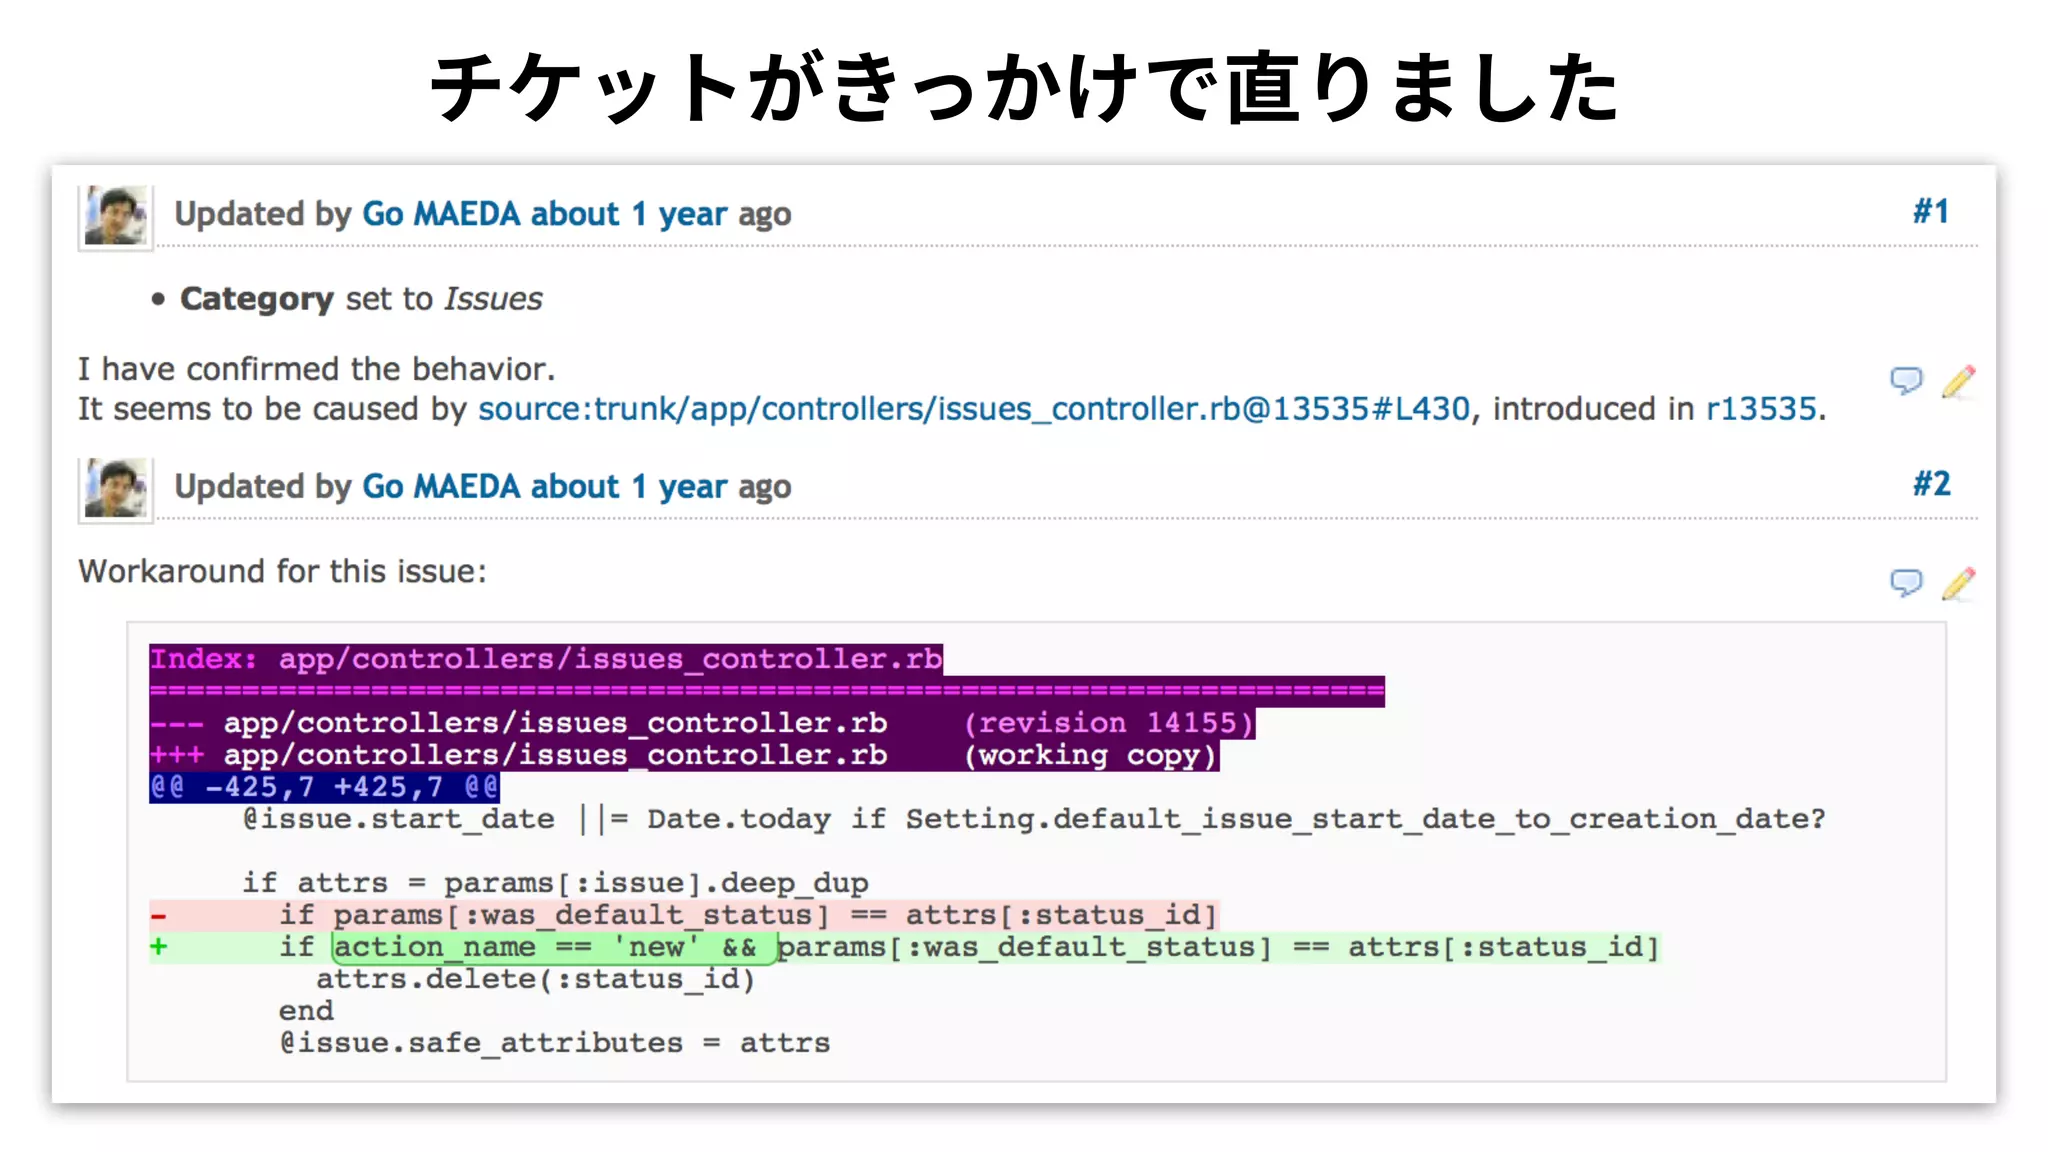Click the '@@ -425,7 +425,7 @@' hunk header
Screen dimensions: 2048x1152
click(324, 787)
